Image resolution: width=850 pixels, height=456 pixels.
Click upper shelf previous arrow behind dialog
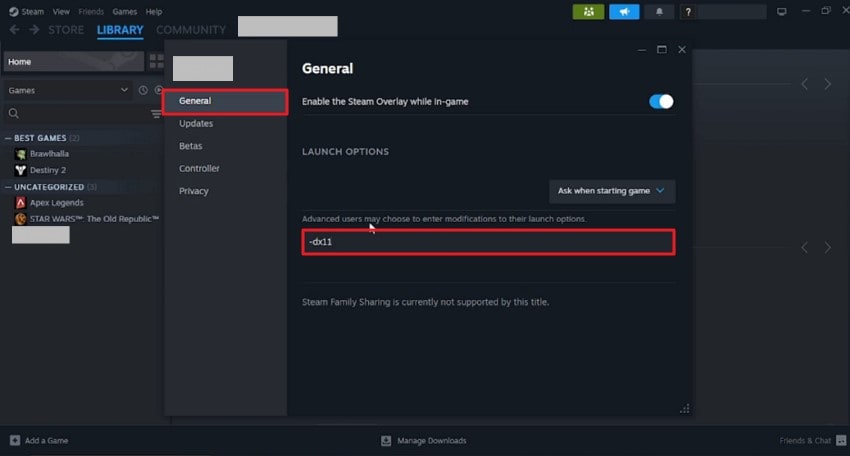tap(805, 85)
